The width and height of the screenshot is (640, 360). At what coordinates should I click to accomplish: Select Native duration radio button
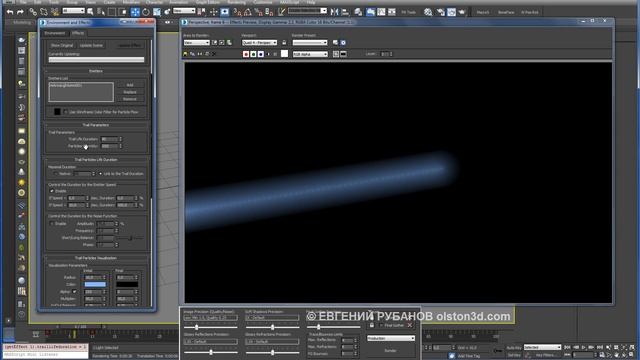pyautogui.click(x=55, y=173)
